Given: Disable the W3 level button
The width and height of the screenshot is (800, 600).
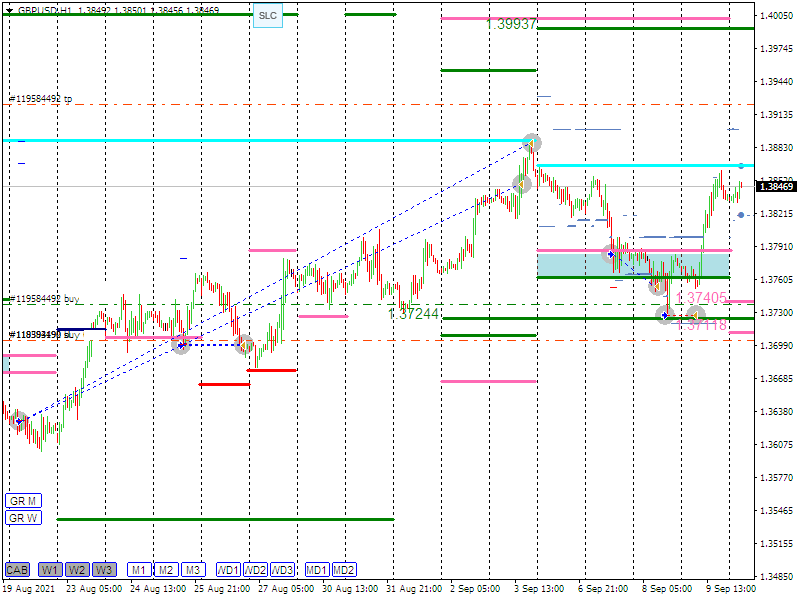Looking at the screenshot, I should pyautogui.click(x=104, y=570).
